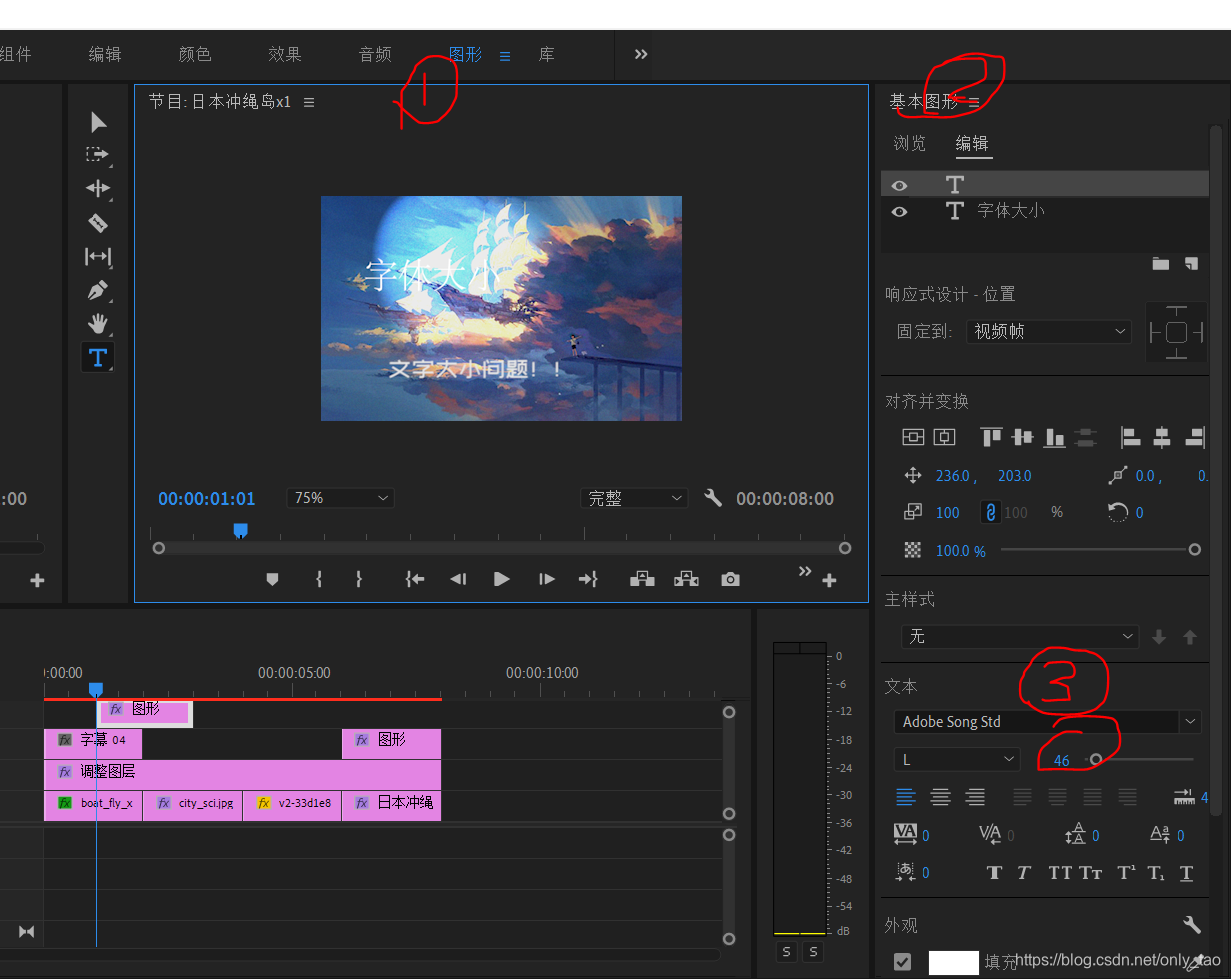
Task: Open the 75% zoom level dropdown
Action: click(340, 498)
